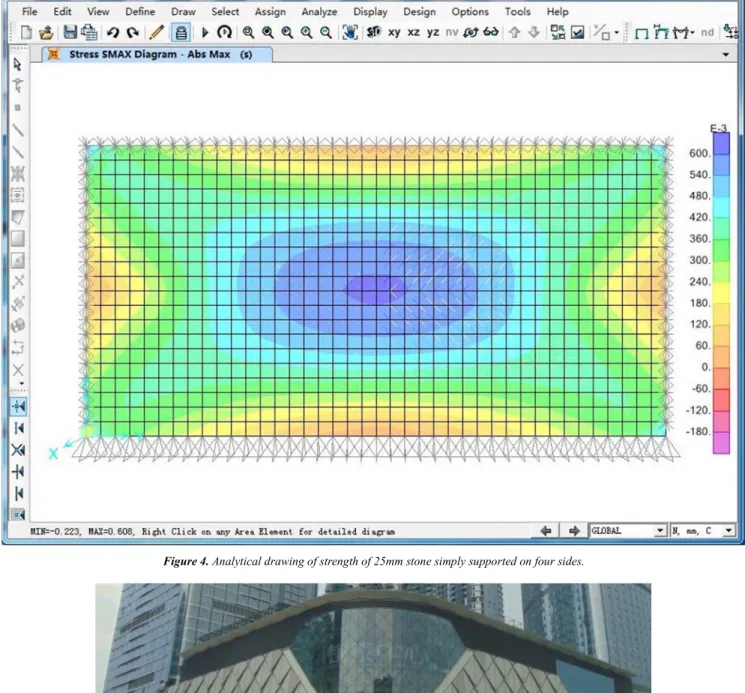The width and height of the screenshot is (745, 693).
Task: Save the model with the floppy disk icon
Action: 70,32
